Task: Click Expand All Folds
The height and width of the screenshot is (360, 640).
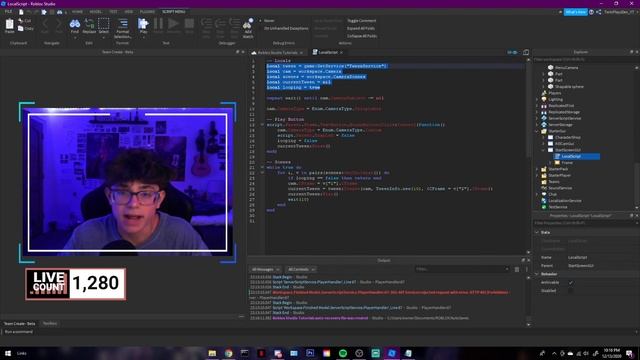Action: (361, 29)
